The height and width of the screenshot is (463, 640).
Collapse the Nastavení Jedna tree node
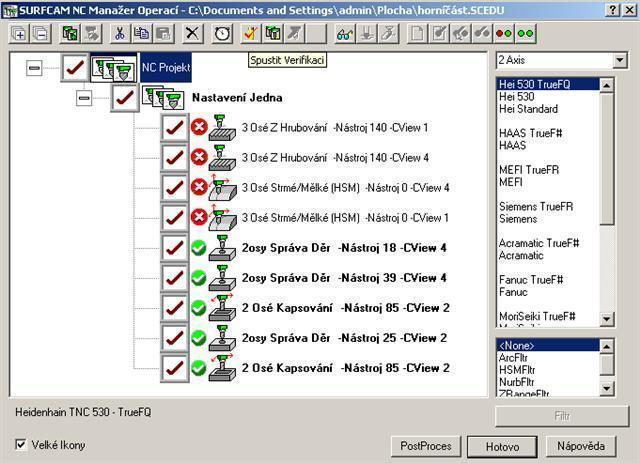coord(84,98)
